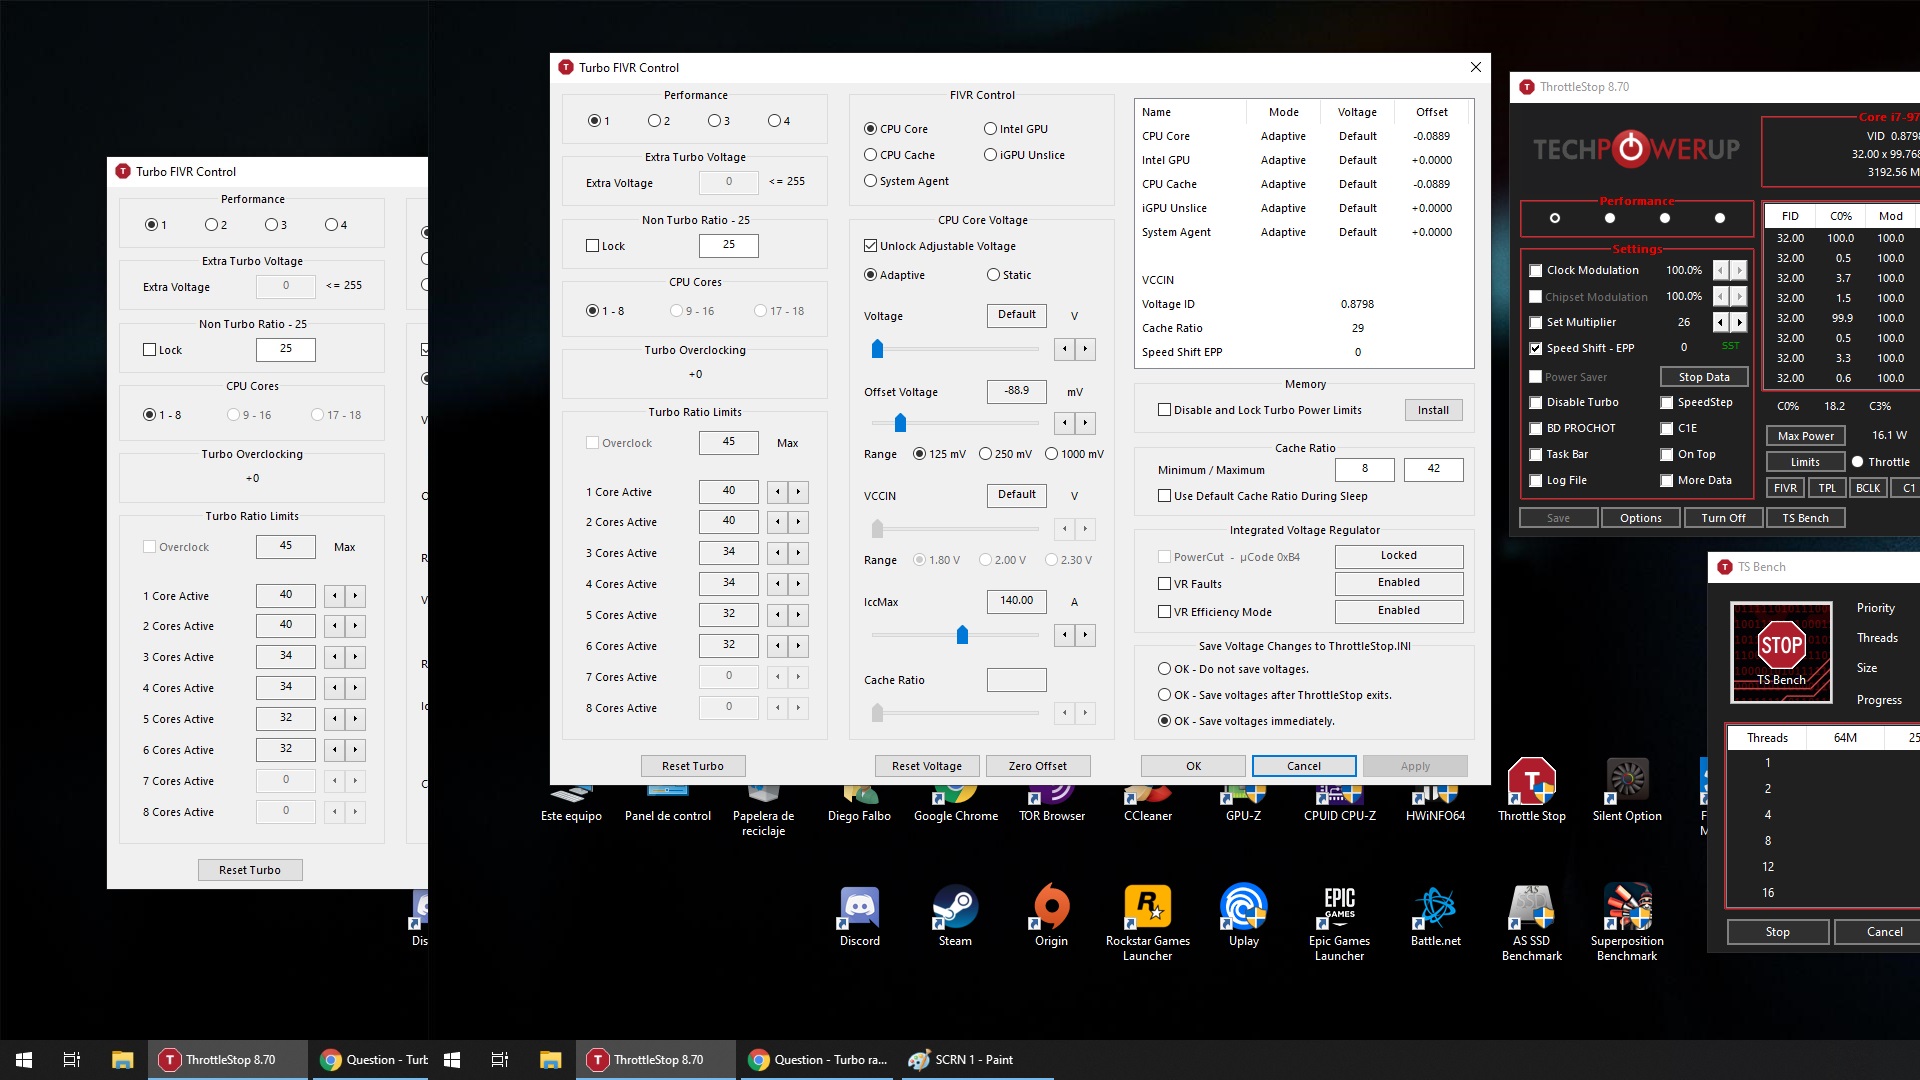This screenshot has width=1920, height=1080.
Task: Increase the 1 Core Active ratio arrow
Action: click(798, 492)
